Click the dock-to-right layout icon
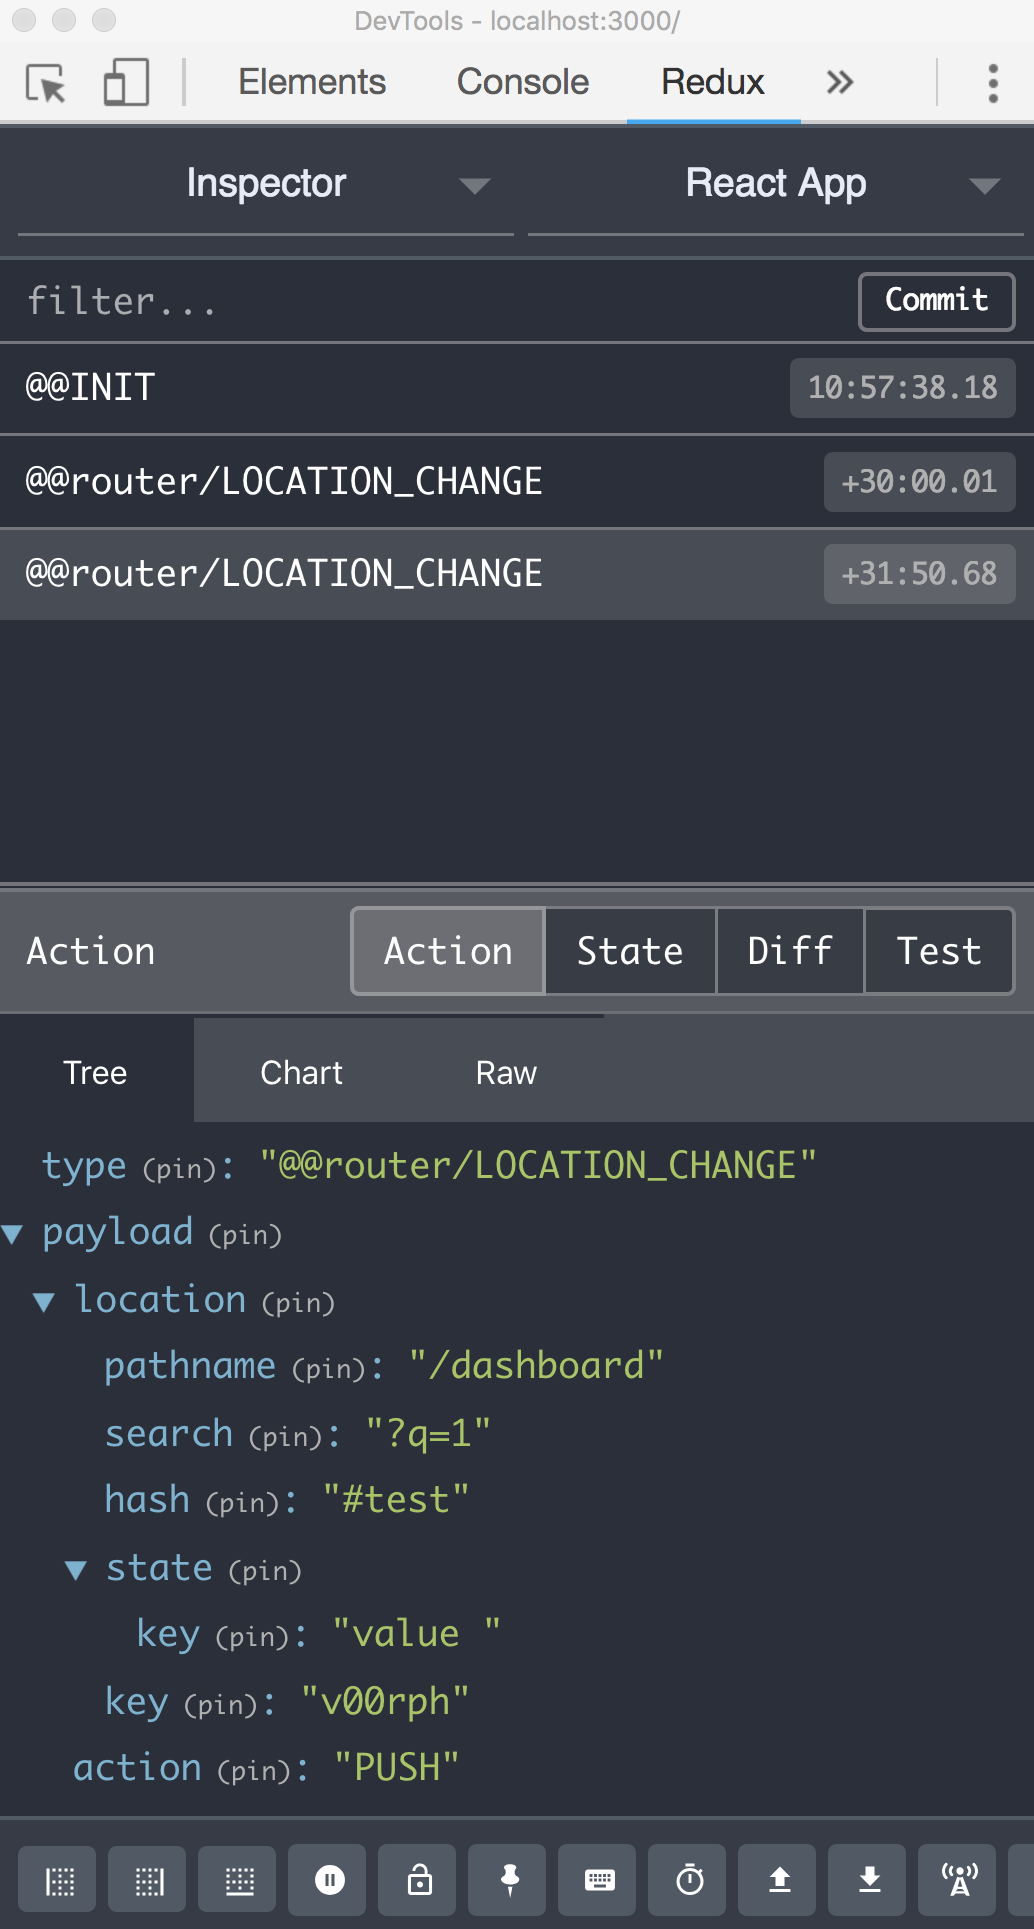This screenshot has height=1929, width=1034. coord(150,1881)
